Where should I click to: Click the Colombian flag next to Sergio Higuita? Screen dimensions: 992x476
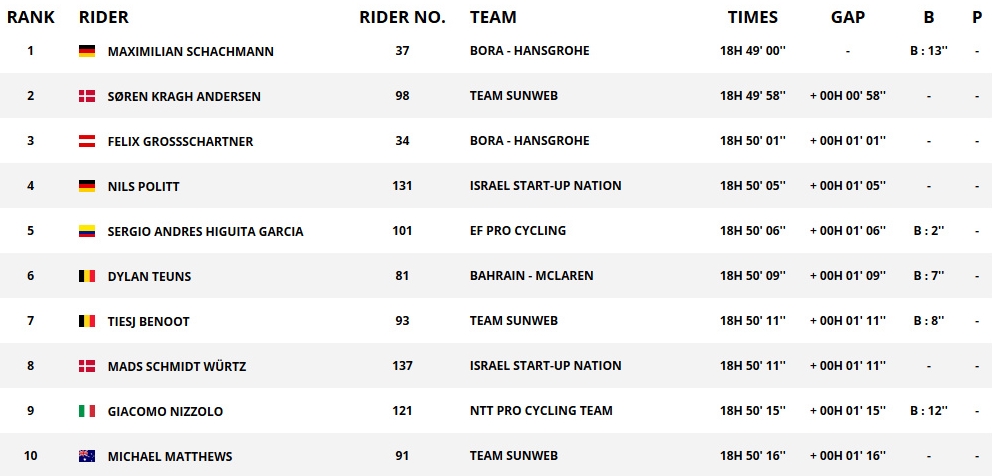87,231
